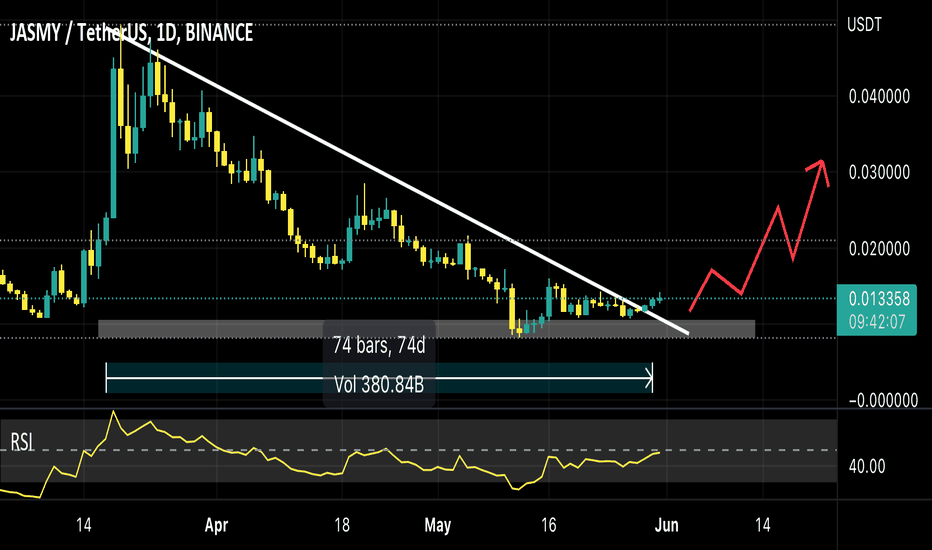Click the 0.030000 price axis label
This screenshot has width=932, height=550.
coord(879,172)
